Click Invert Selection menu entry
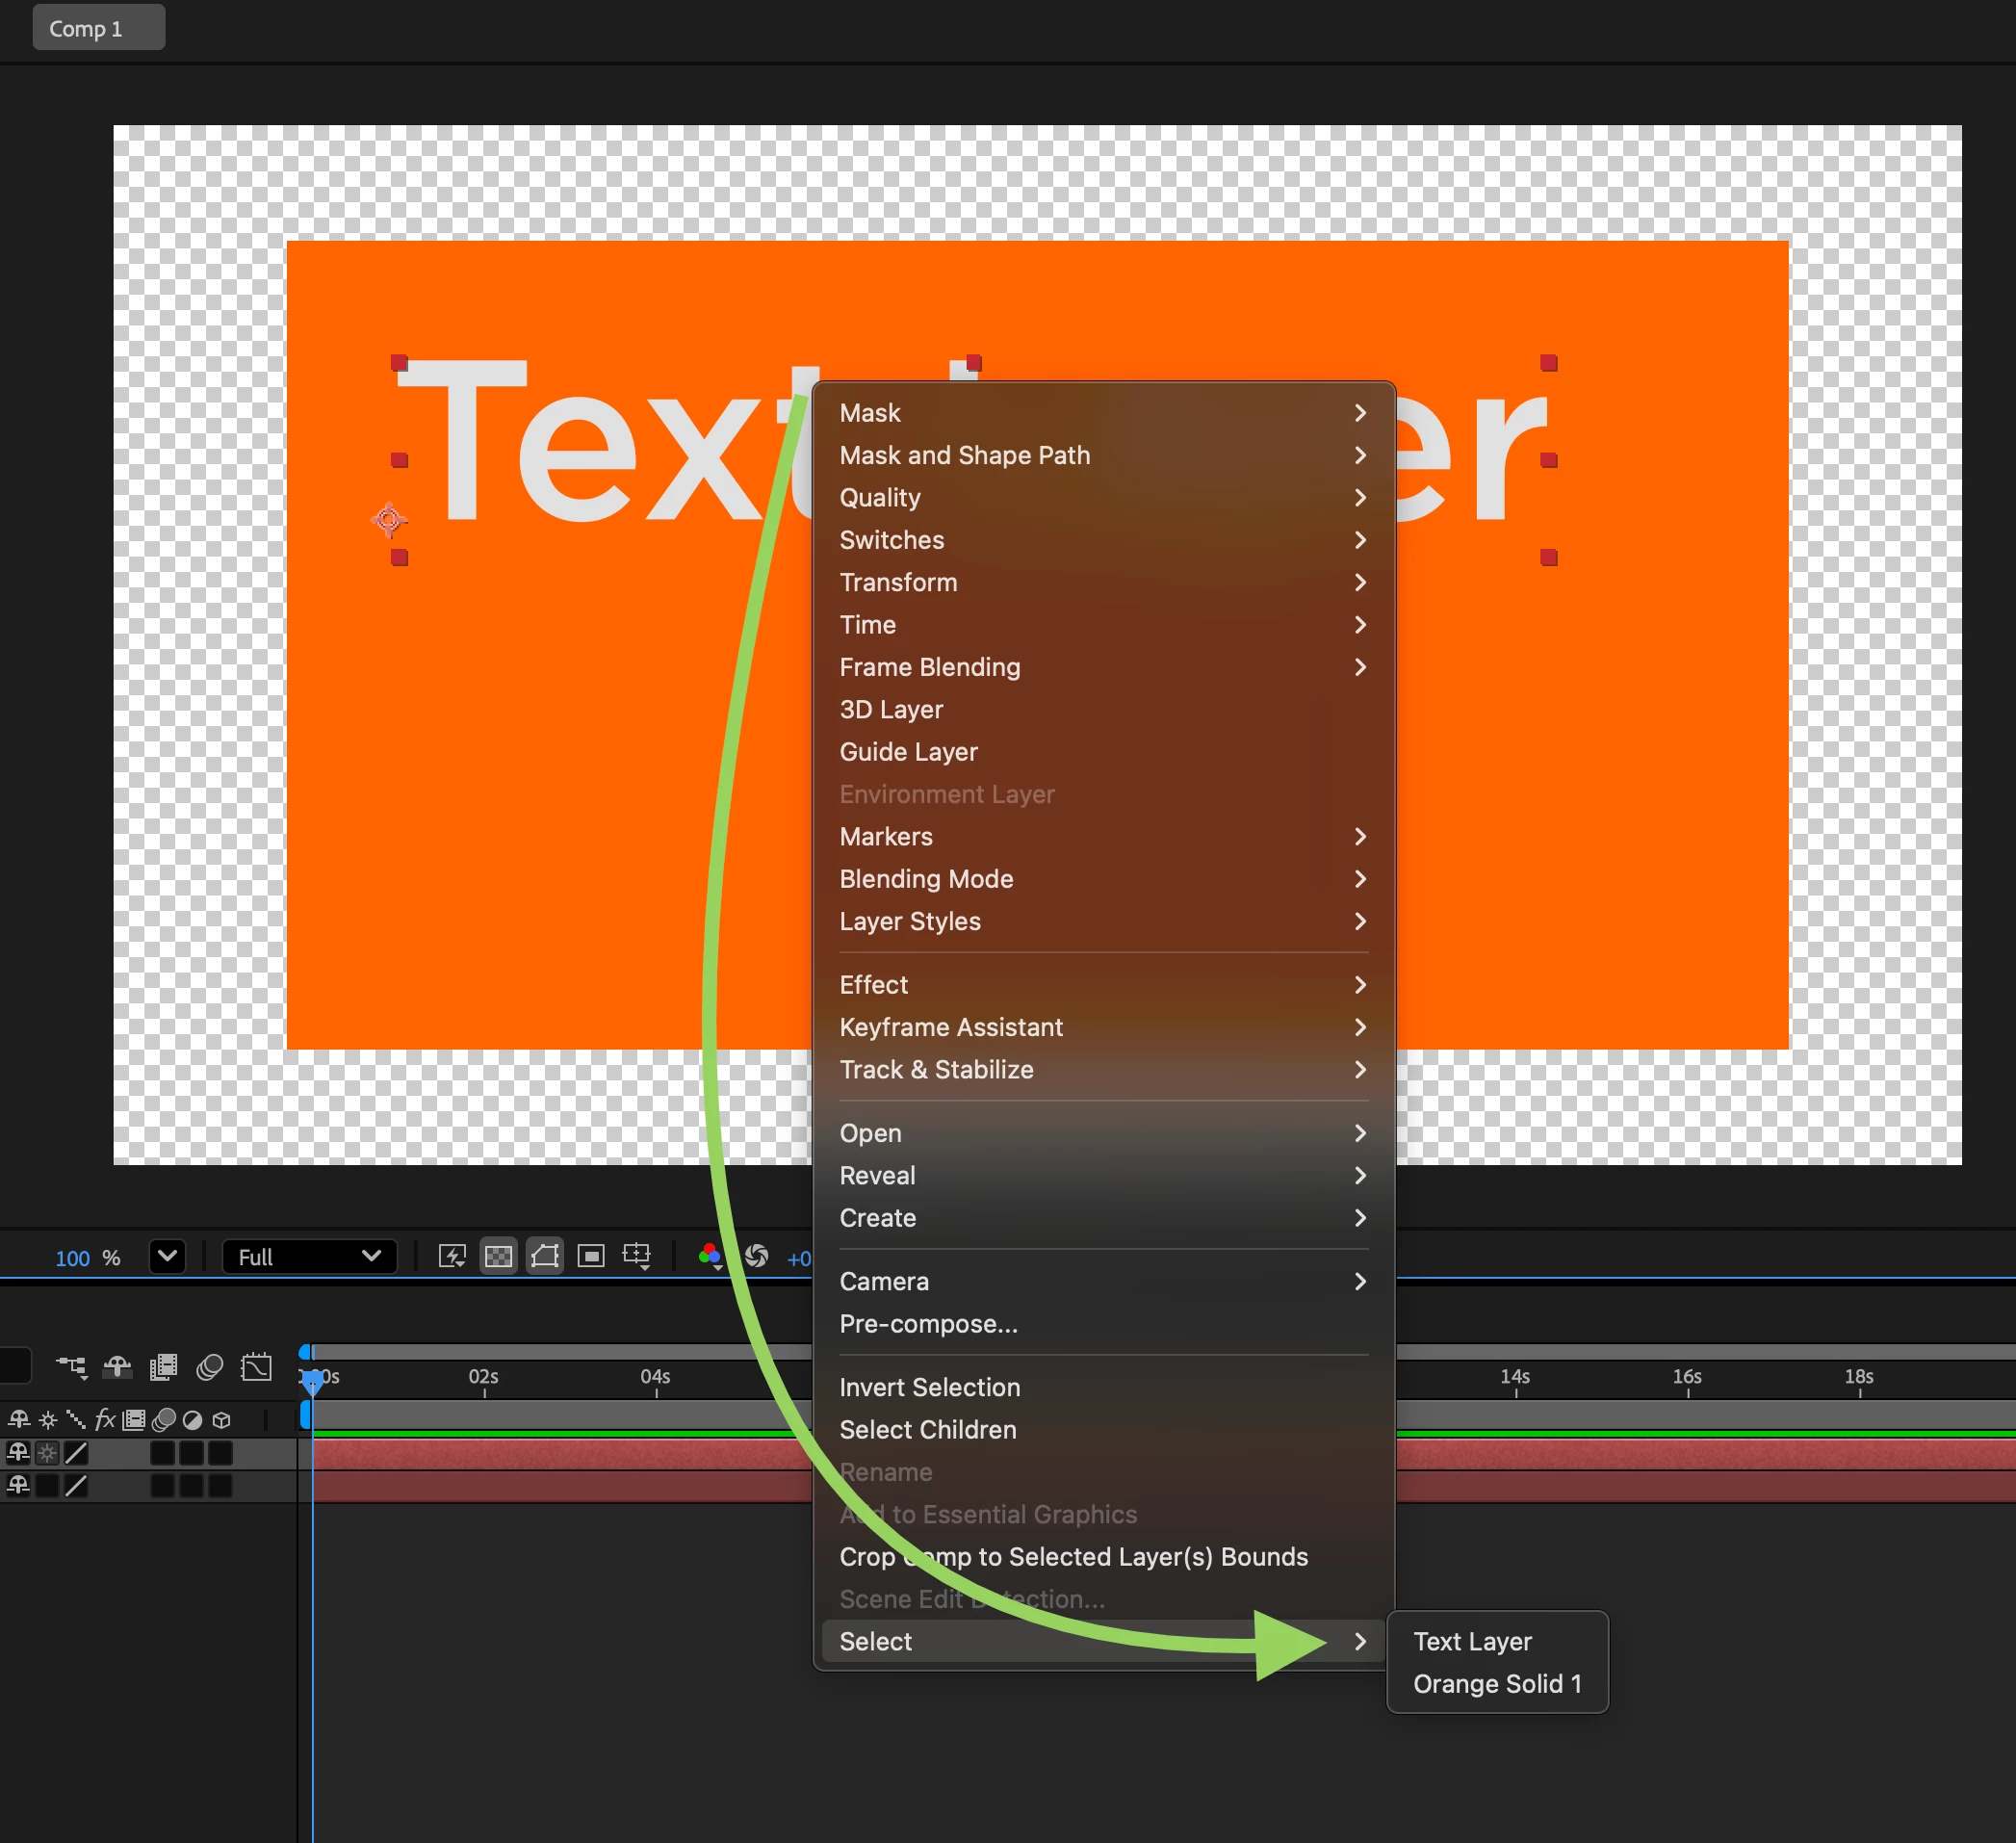 point(929,1387)
